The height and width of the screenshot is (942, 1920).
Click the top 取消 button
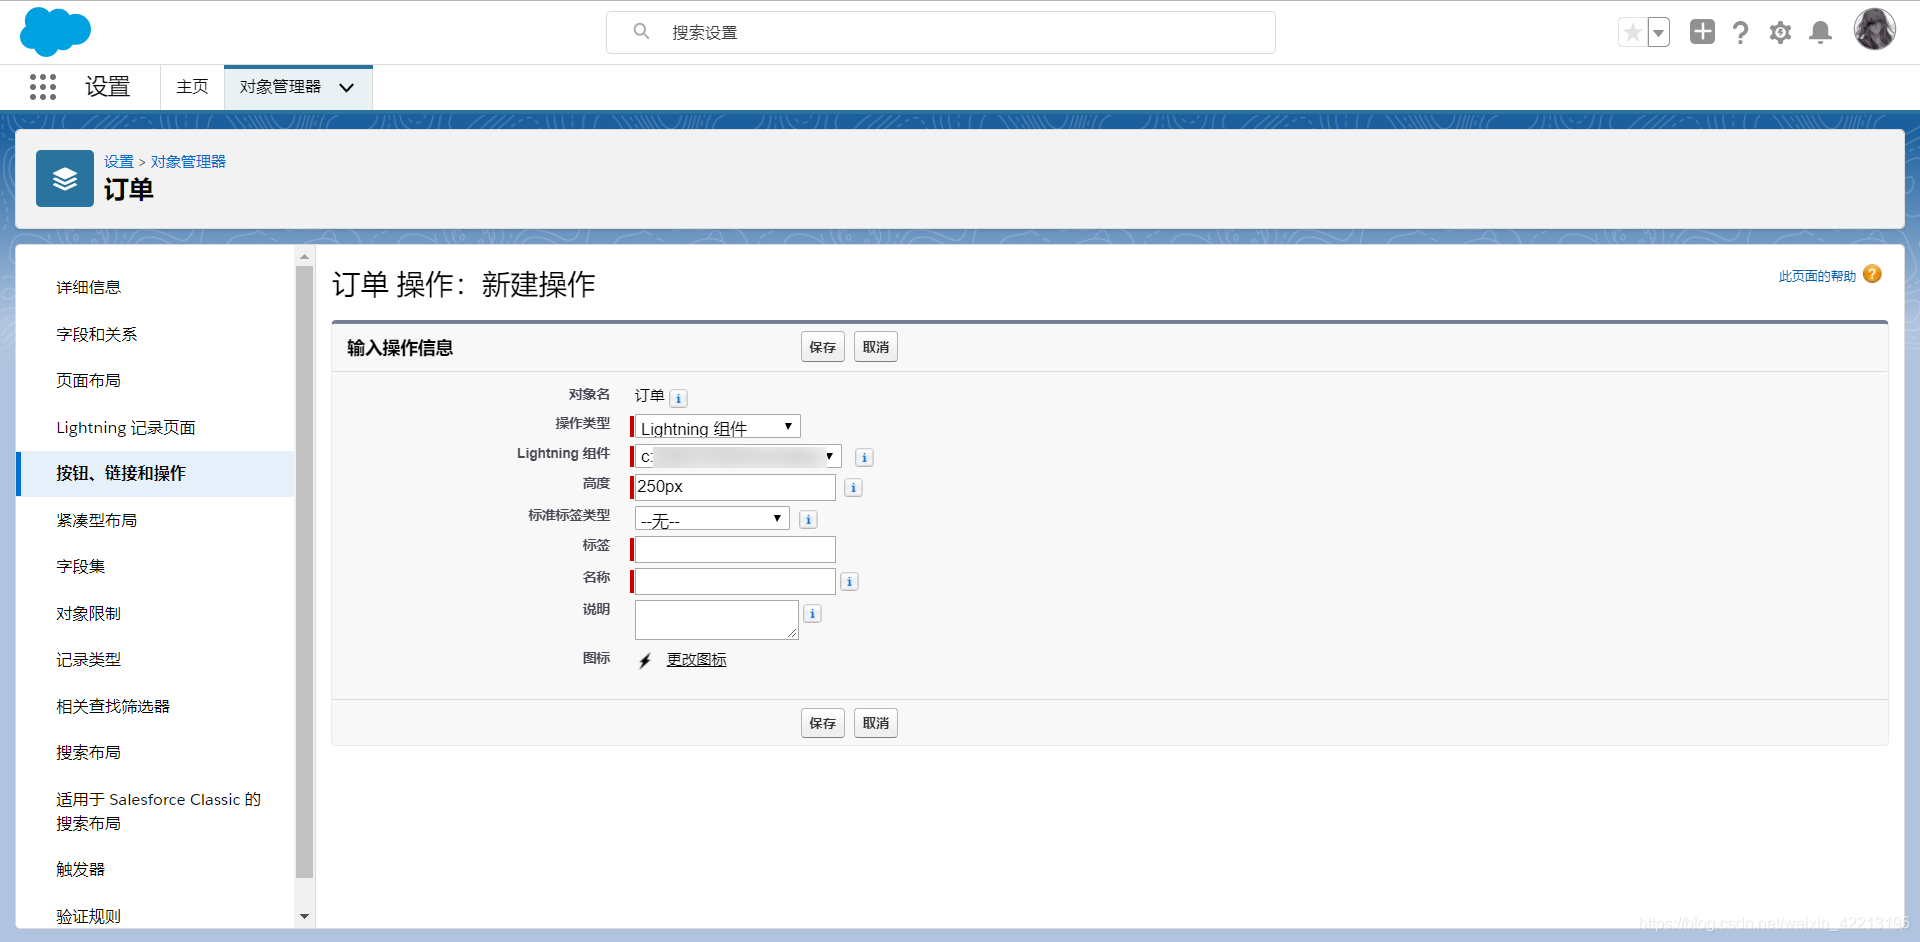click(876, 347)
